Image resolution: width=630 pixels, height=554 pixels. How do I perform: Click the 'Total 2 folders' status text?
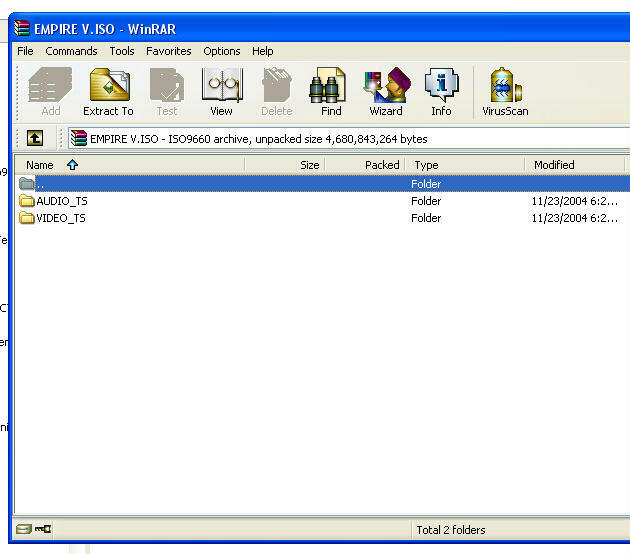(451, 530)
